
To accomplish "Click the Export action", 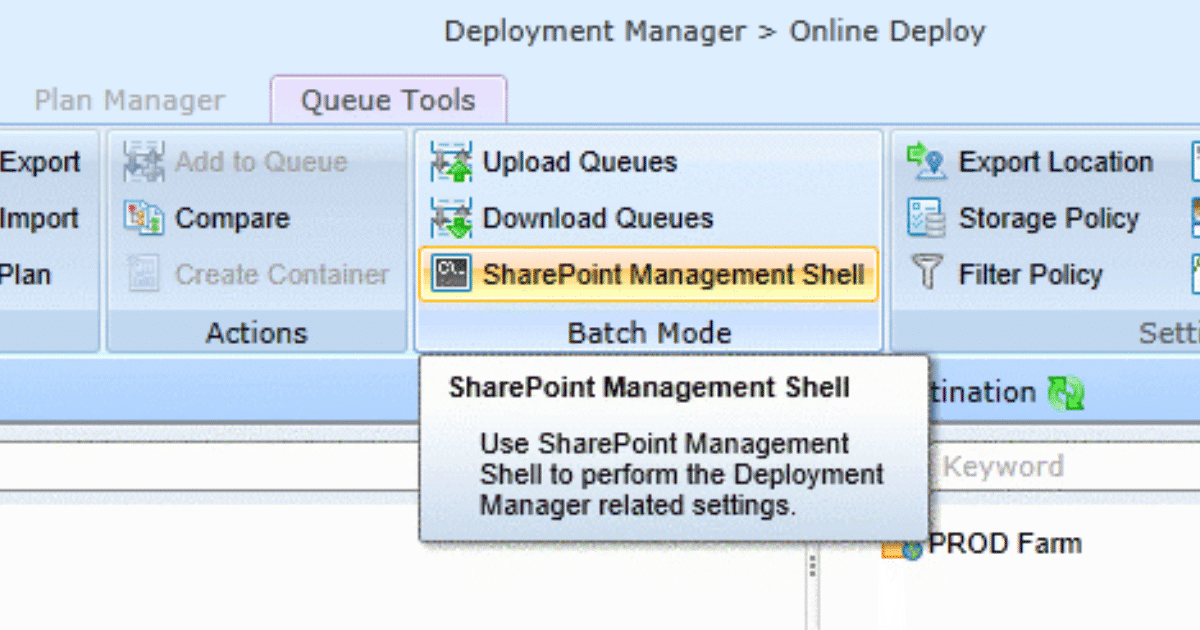I will 41,161.
